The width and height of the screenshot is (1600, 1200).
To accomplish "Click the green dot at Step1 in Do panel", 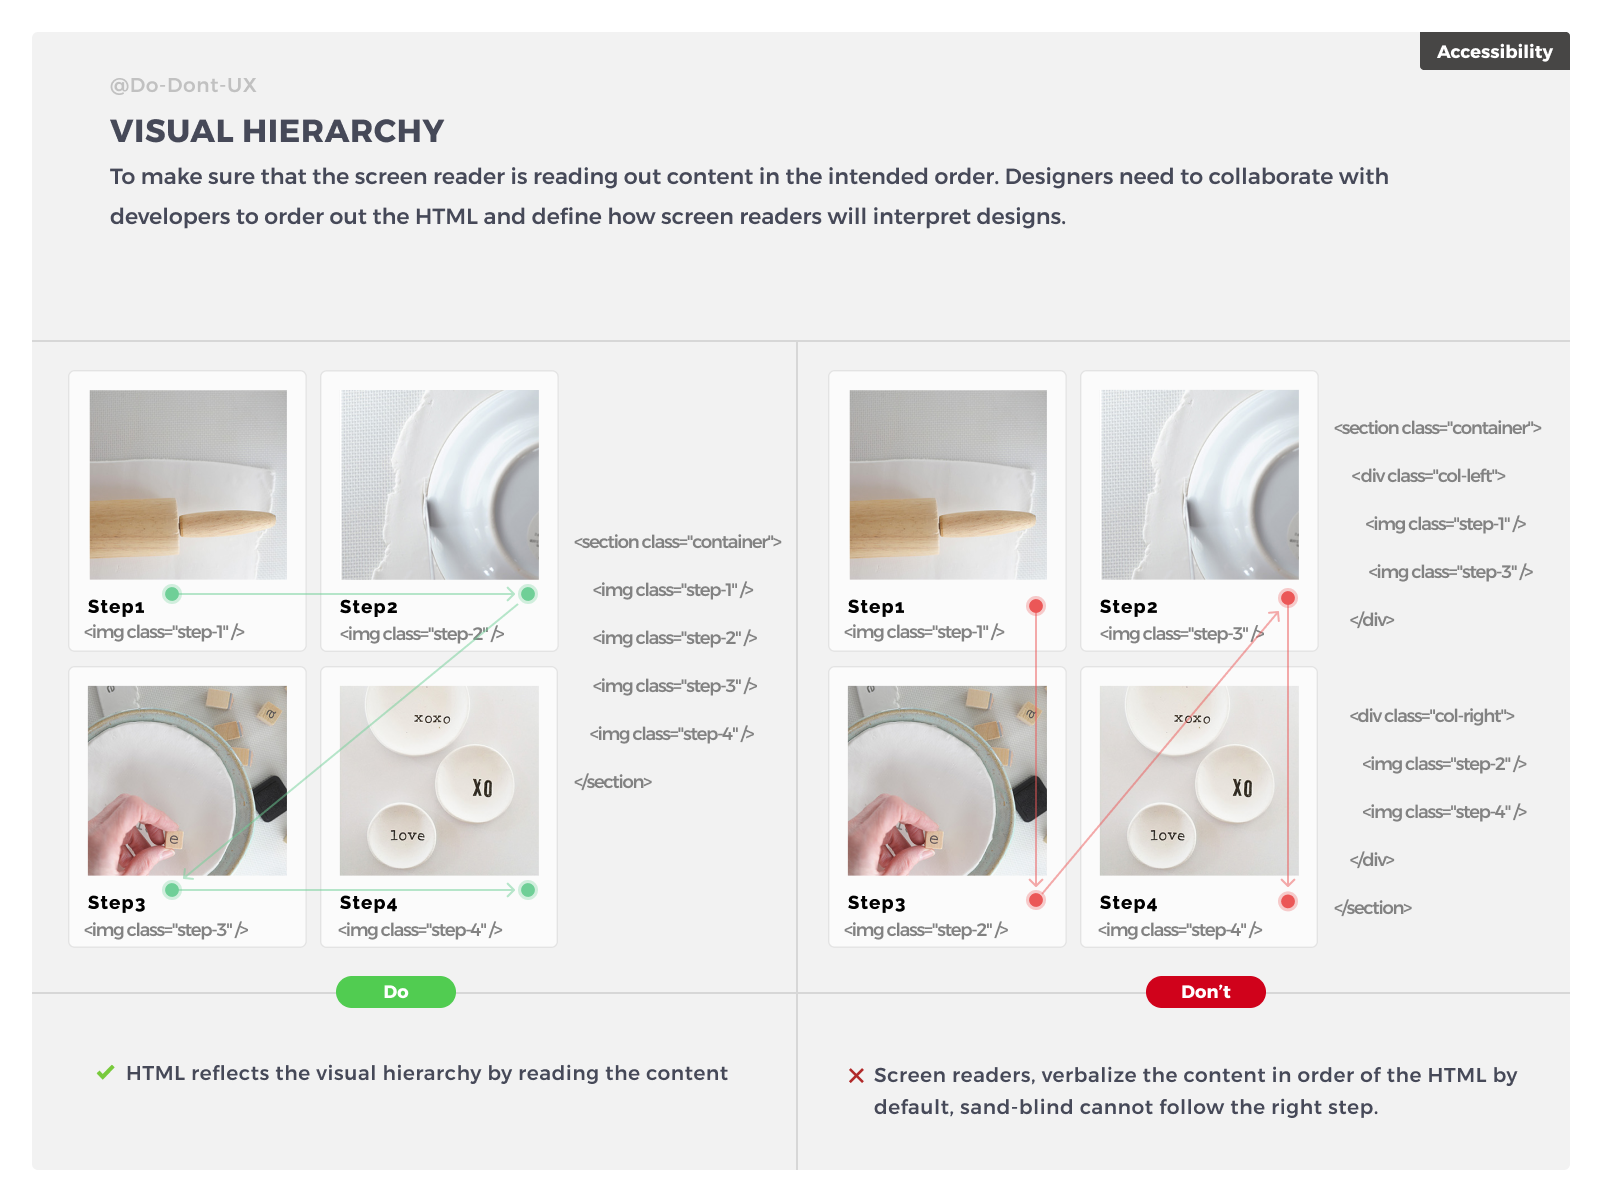I will (172, 594).
